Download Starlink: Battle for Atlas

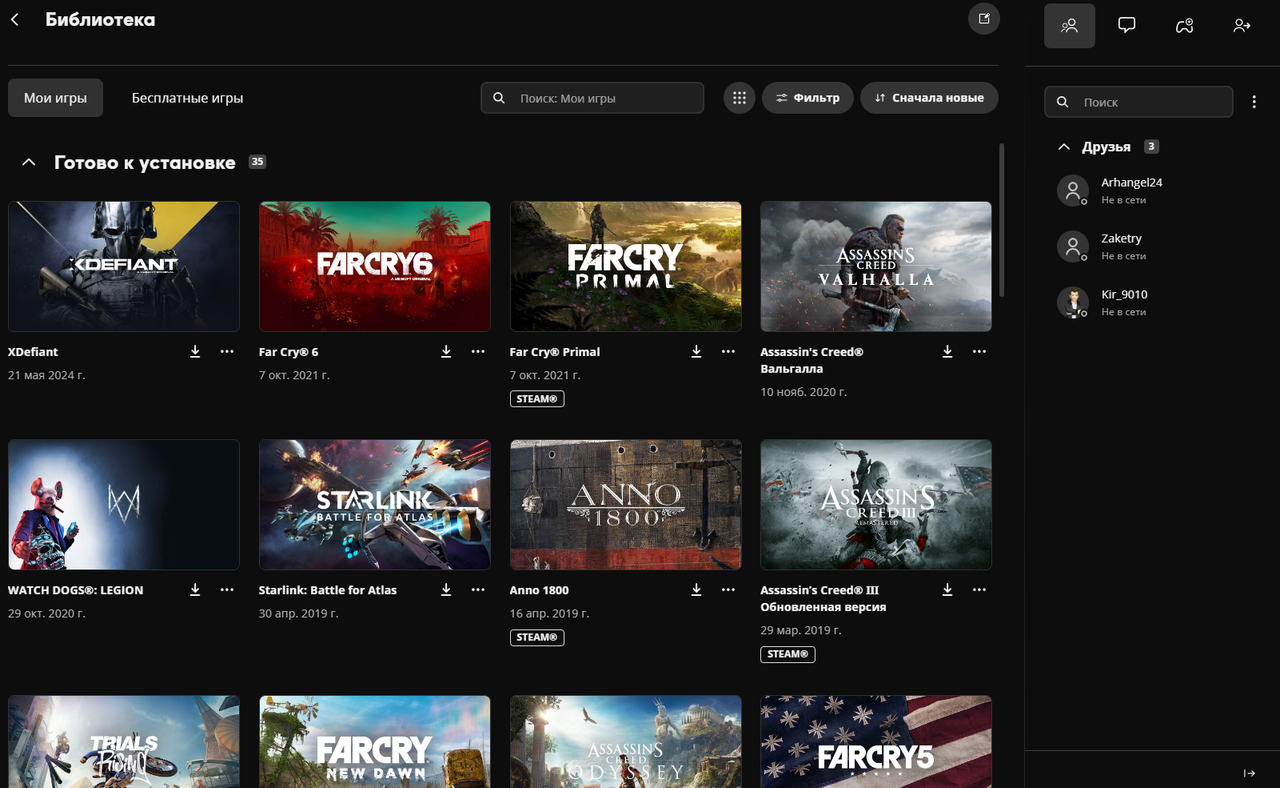446,590
